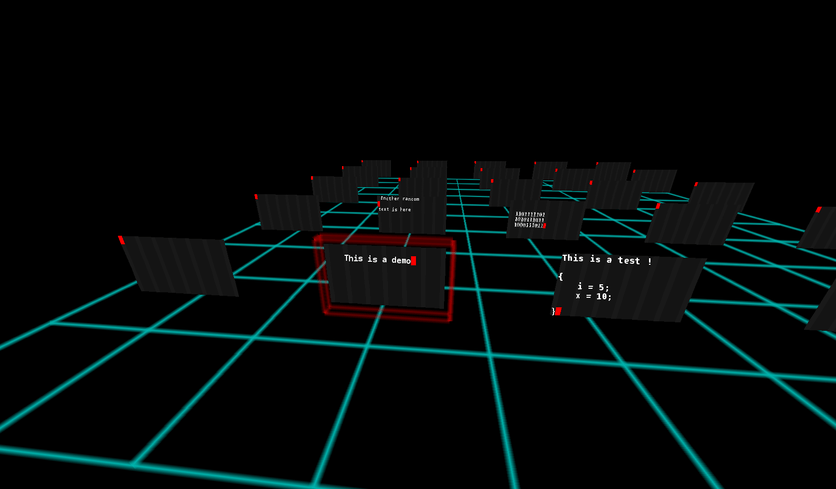Click the red cursor after "This is a demo"
836x489 pixels.
(x=413, y=260)
